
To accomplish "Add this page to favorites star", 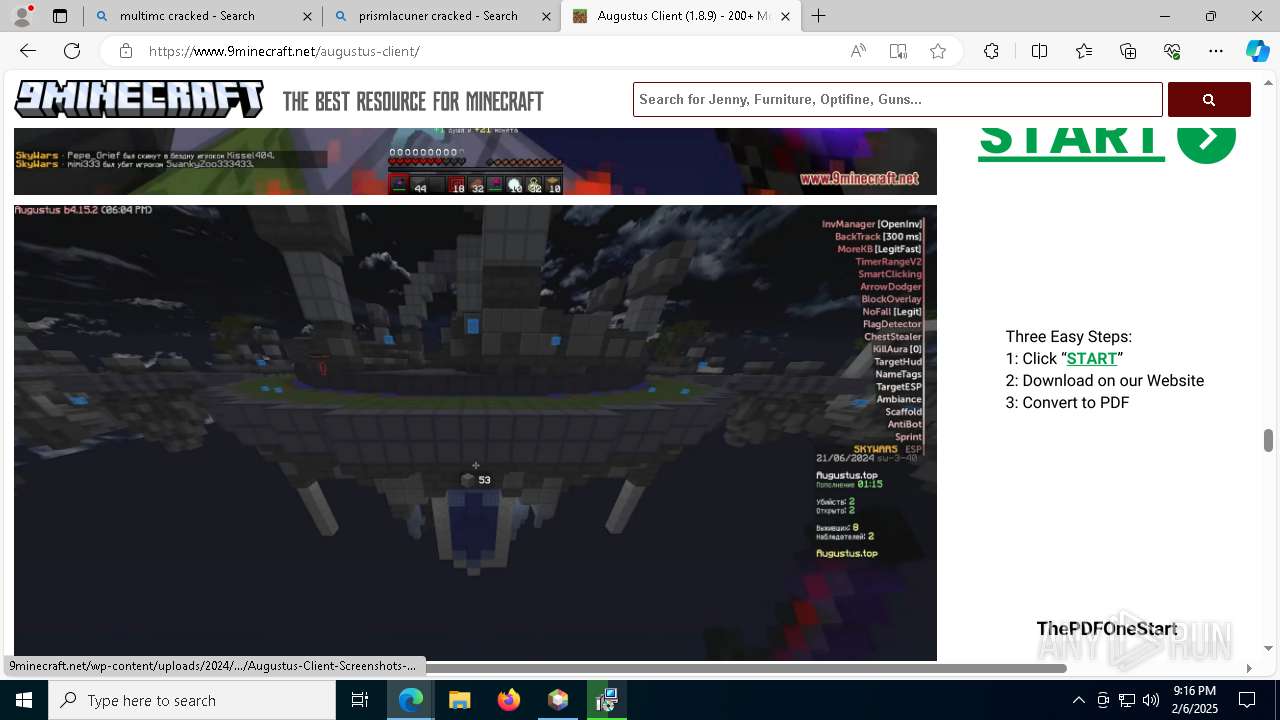I will (938, 51).
